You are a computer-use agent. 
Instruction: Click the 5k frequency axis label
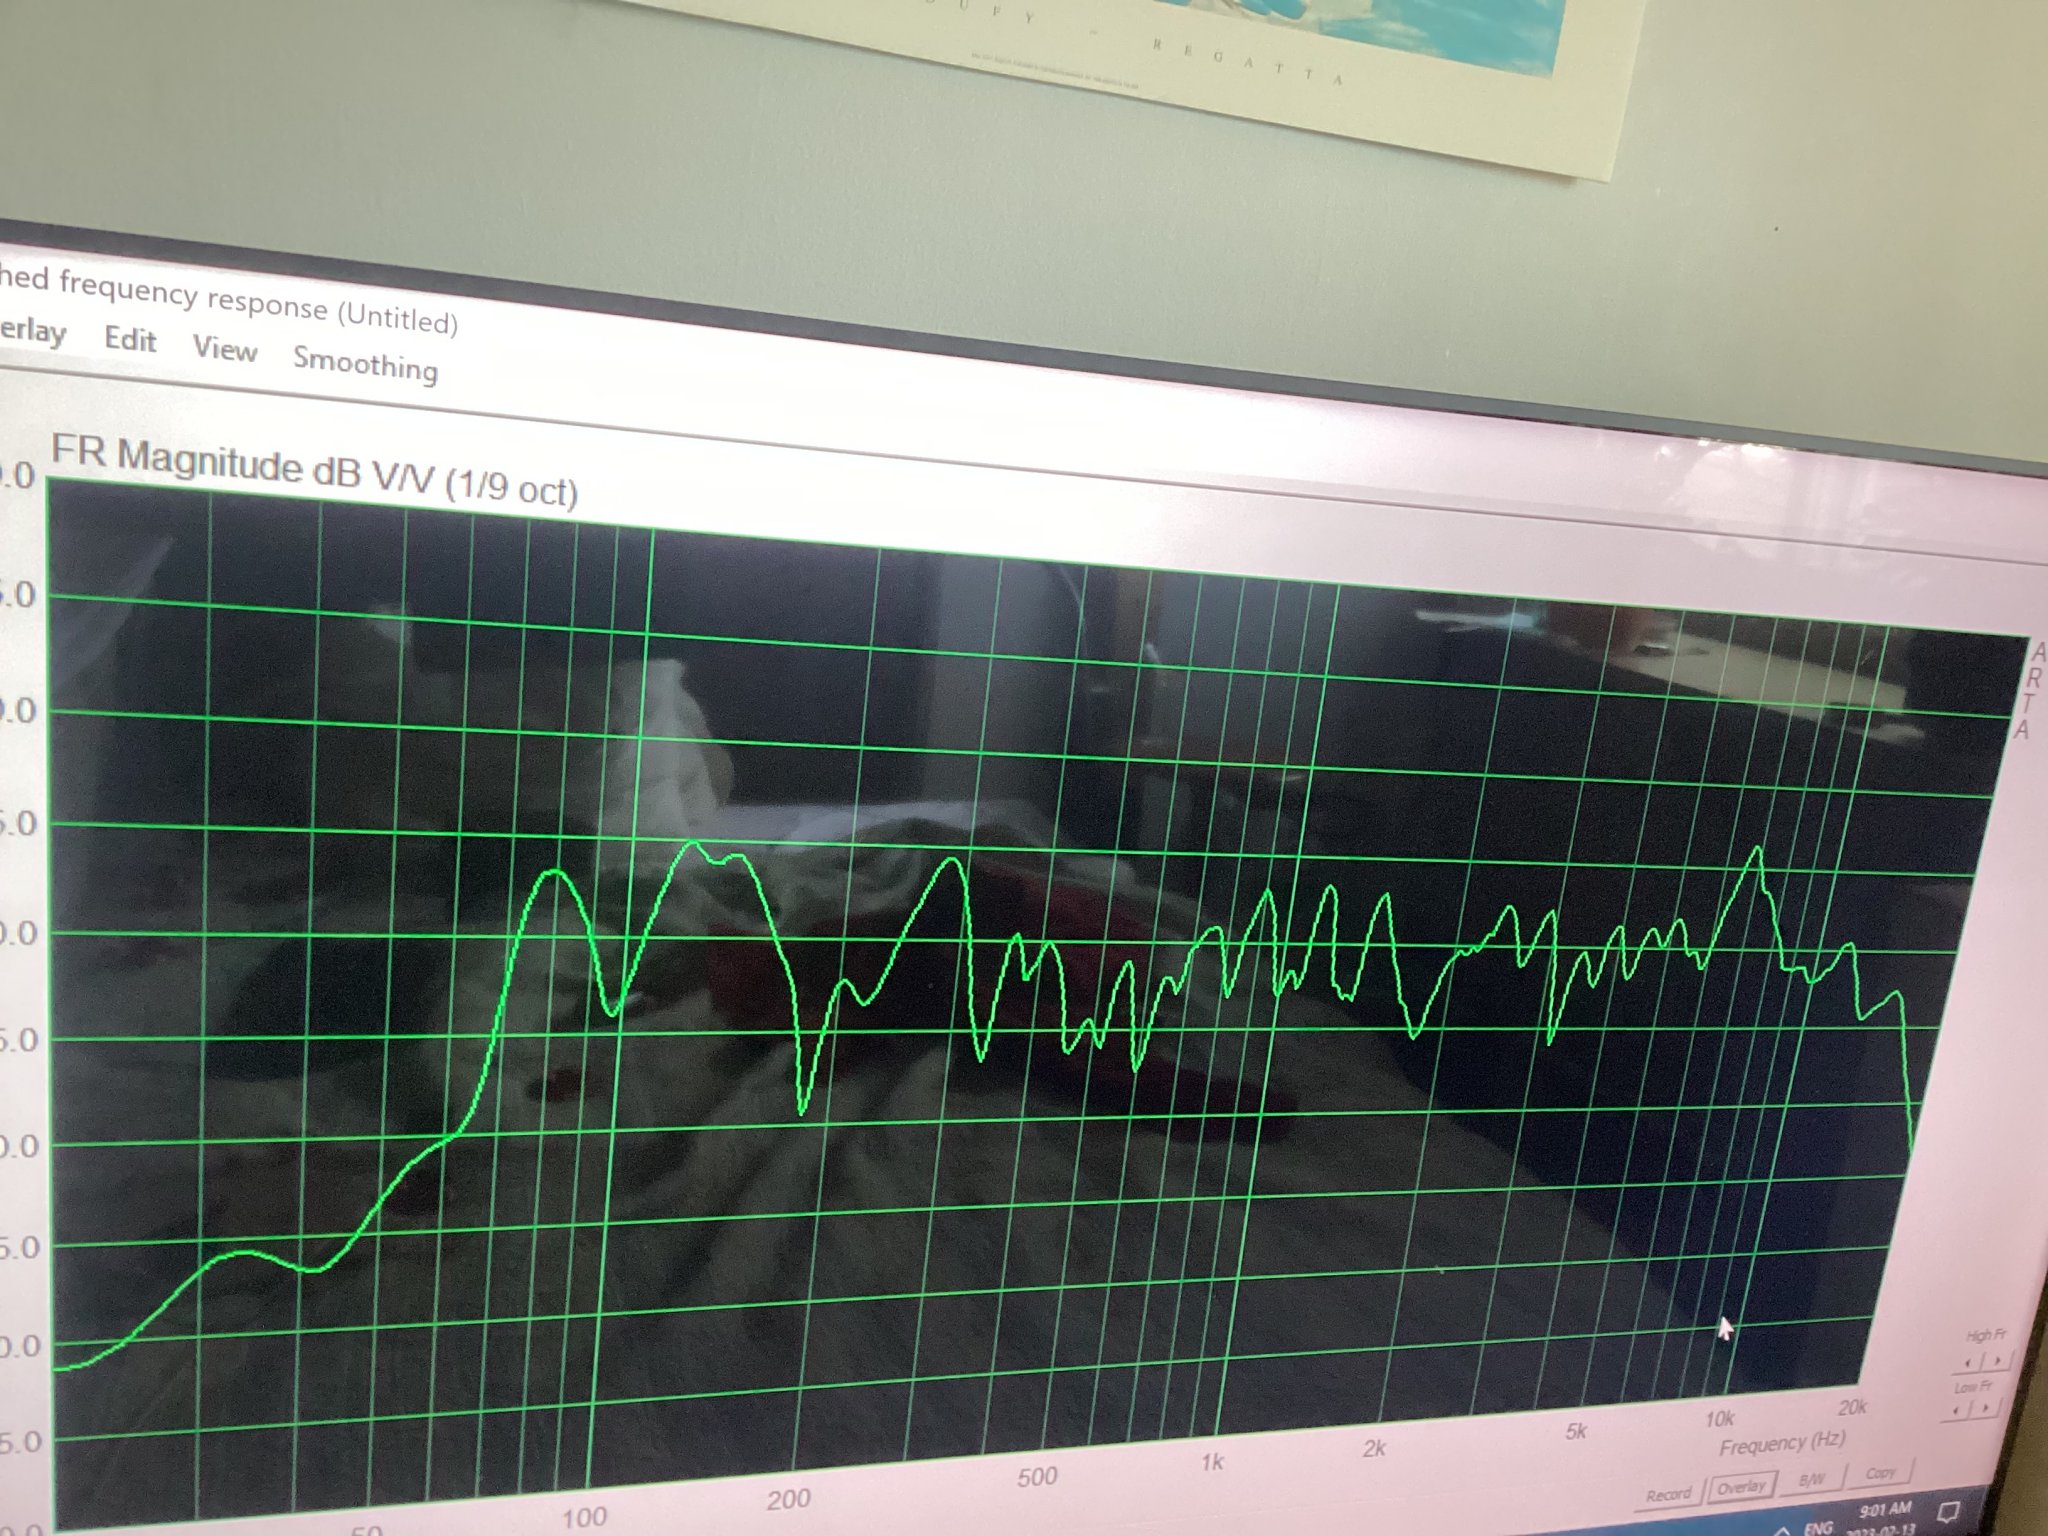[x=1576, y=1431]
